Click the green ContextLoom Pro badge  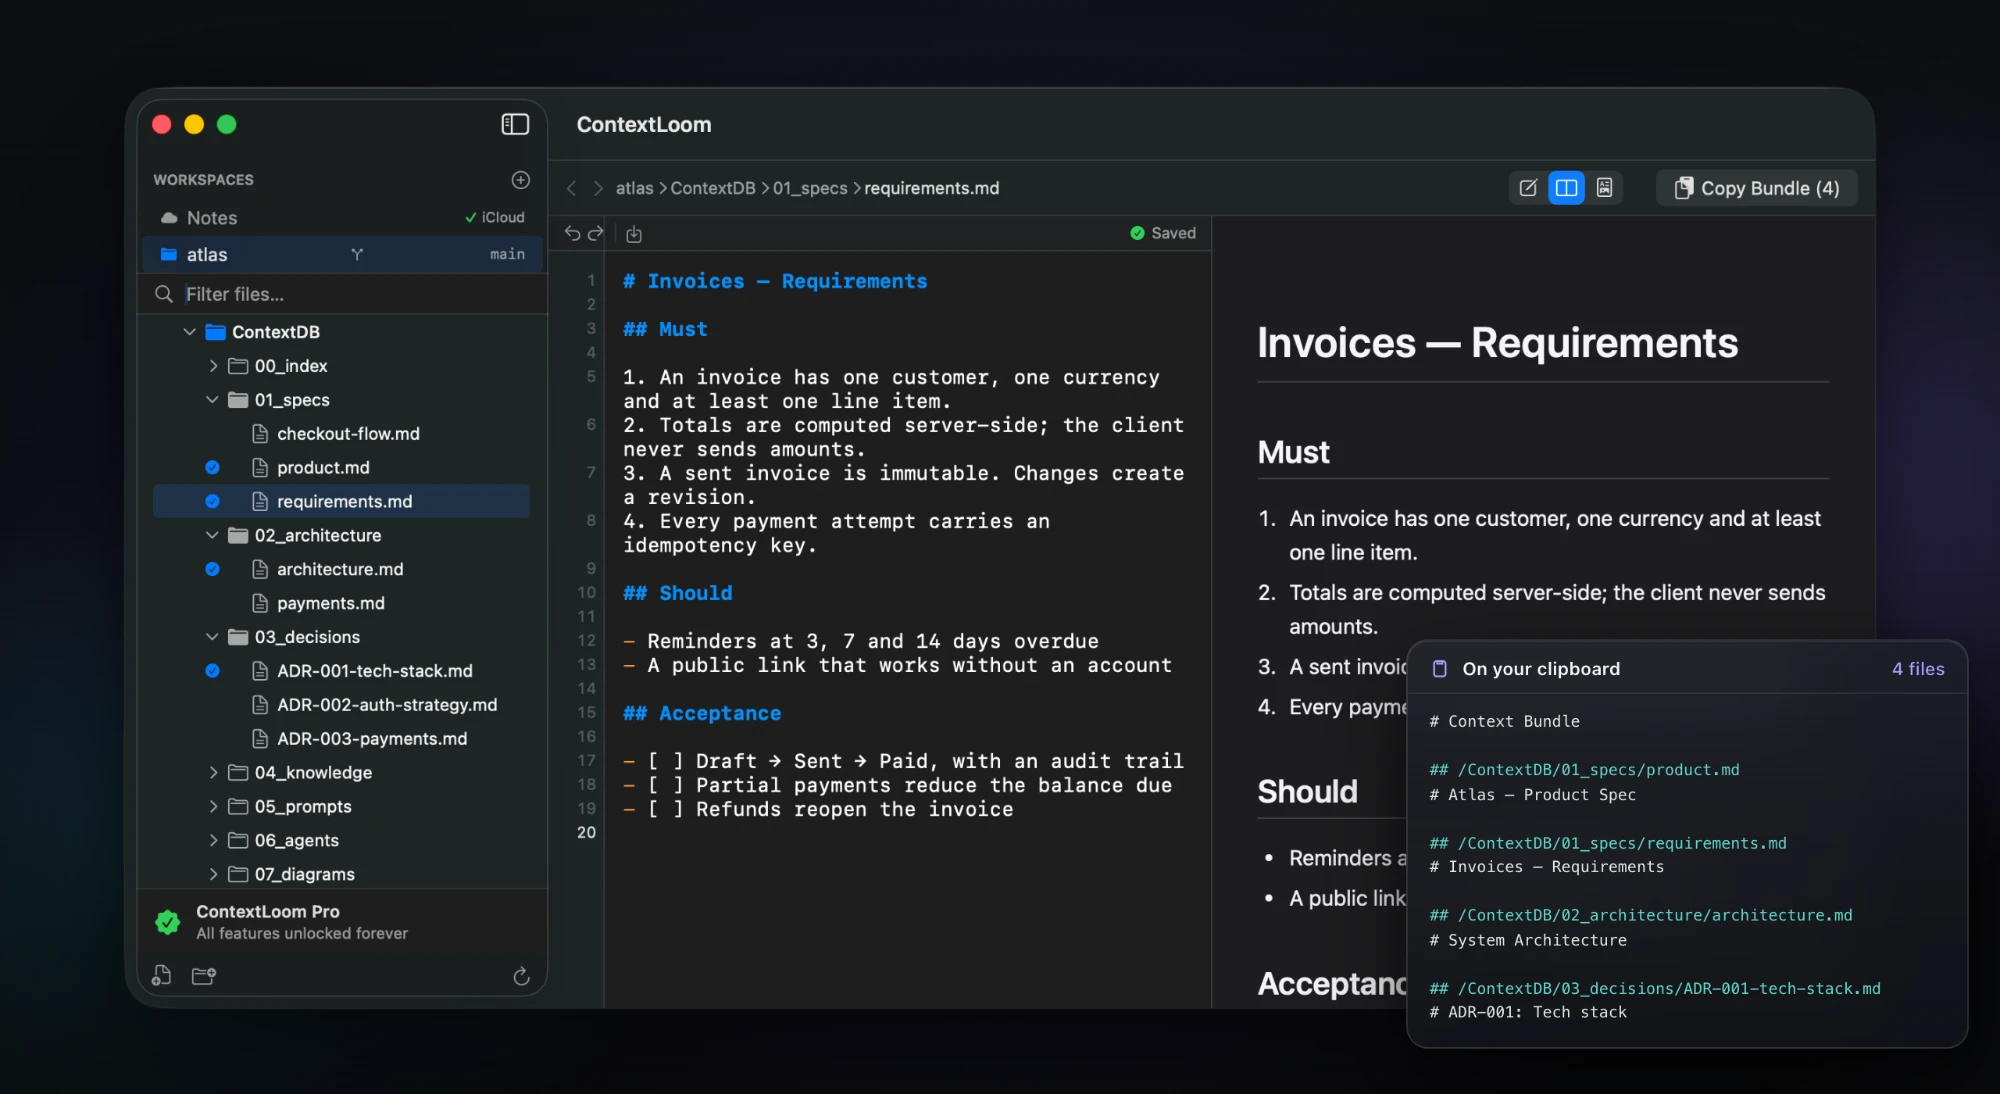tap(168, 922)
